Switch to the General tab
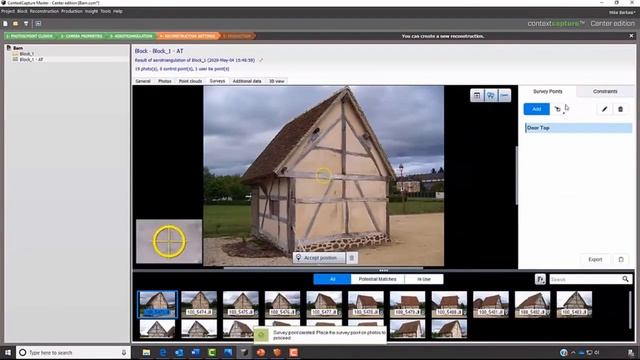Image resolution: width=640 pixels, height=360 pixels. click(143, 81)
